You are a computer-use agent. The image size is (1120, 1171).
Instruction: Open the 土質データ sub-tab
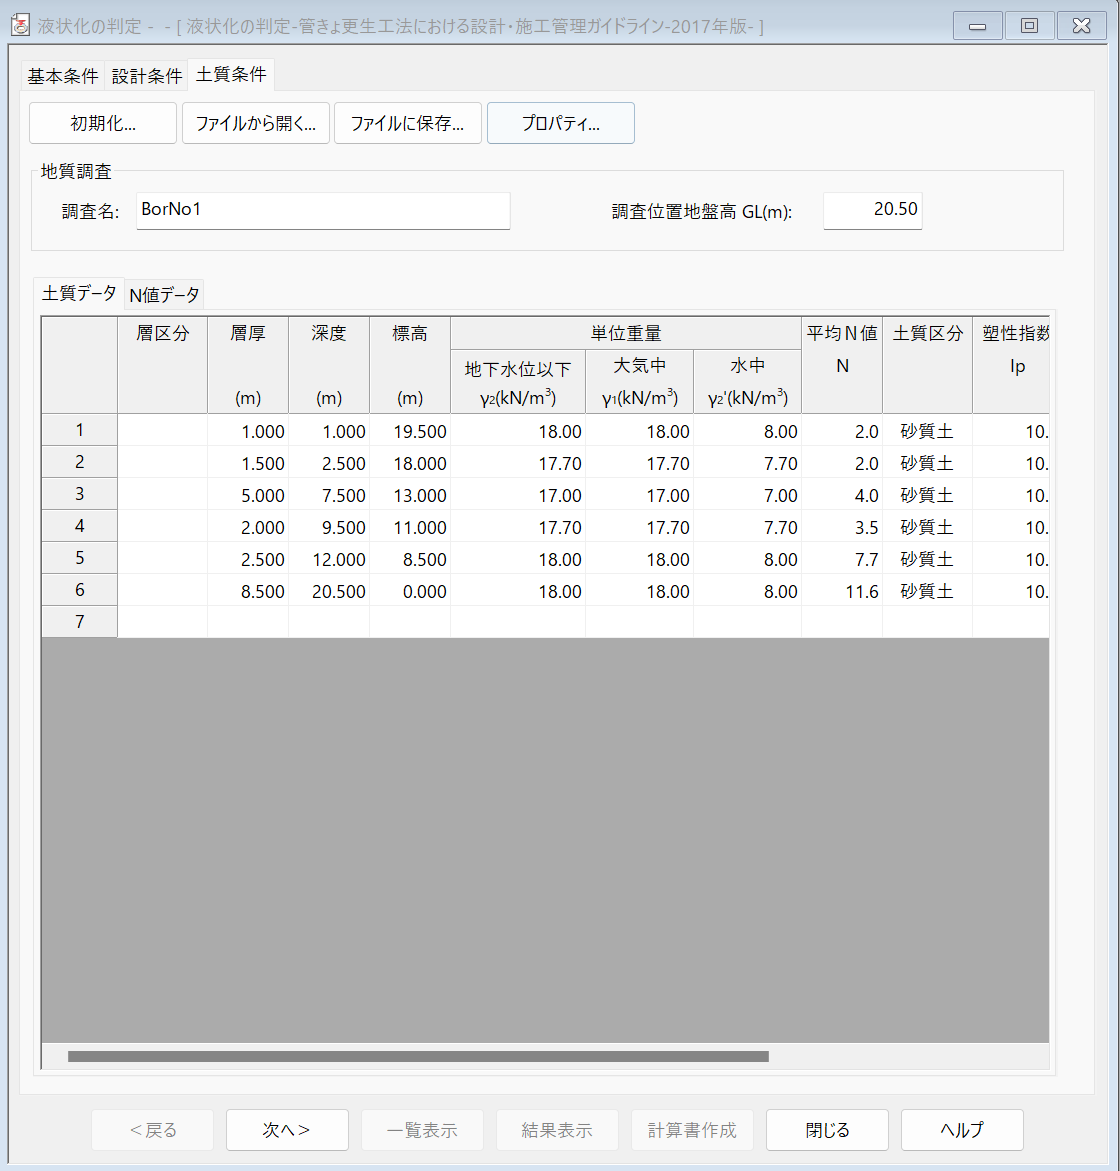coord(79,293)
